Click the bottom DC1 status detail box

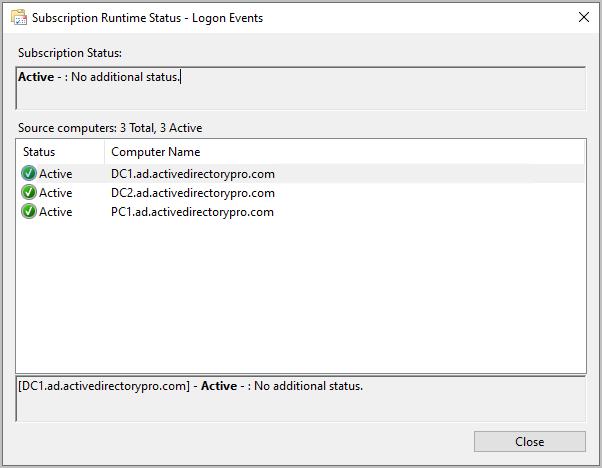pyautogui.click(x=300, y=398)
